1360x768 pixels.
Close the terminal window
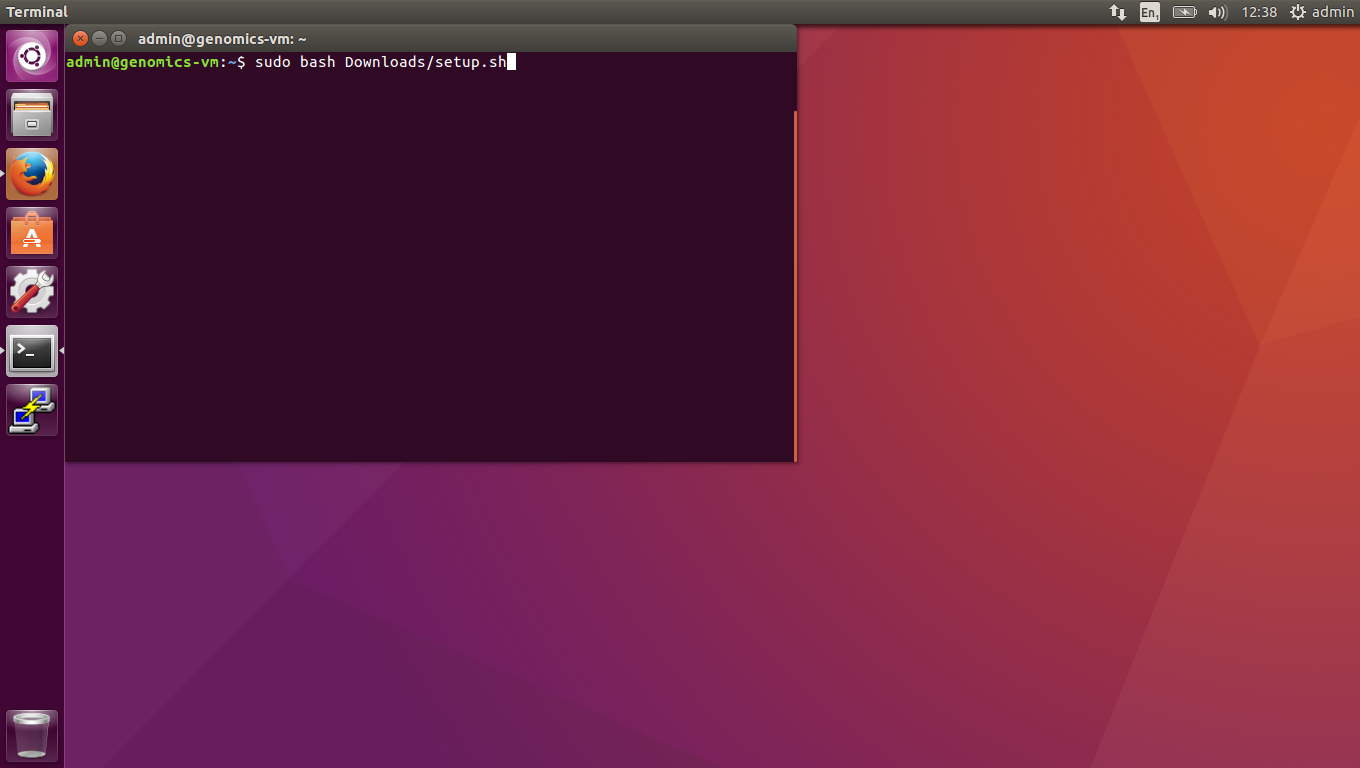81,39
